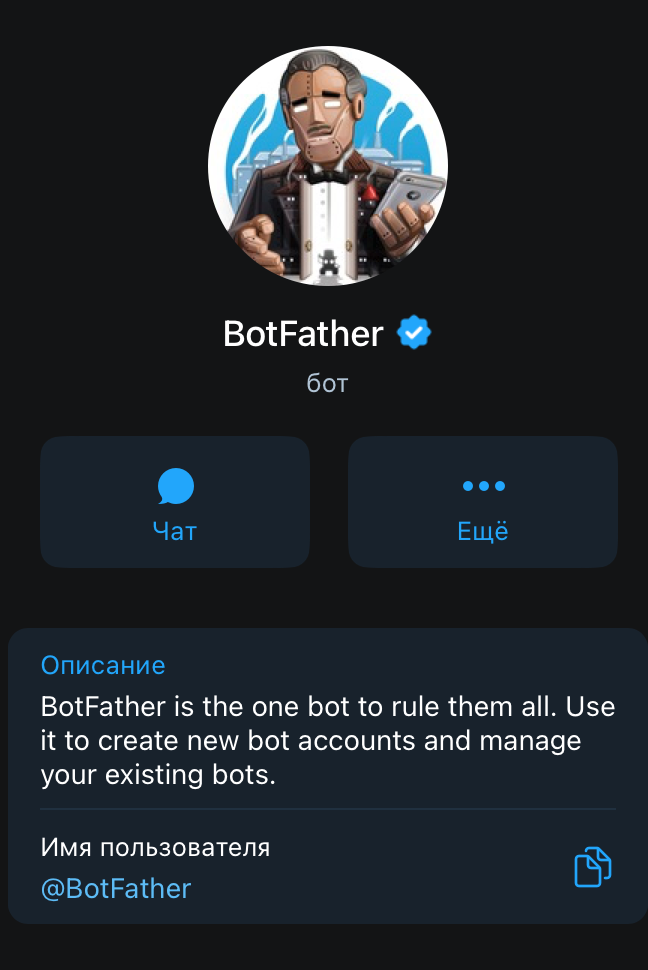
Task: Click the blue verified badge beside BotFather
Action: coord(413,332)
